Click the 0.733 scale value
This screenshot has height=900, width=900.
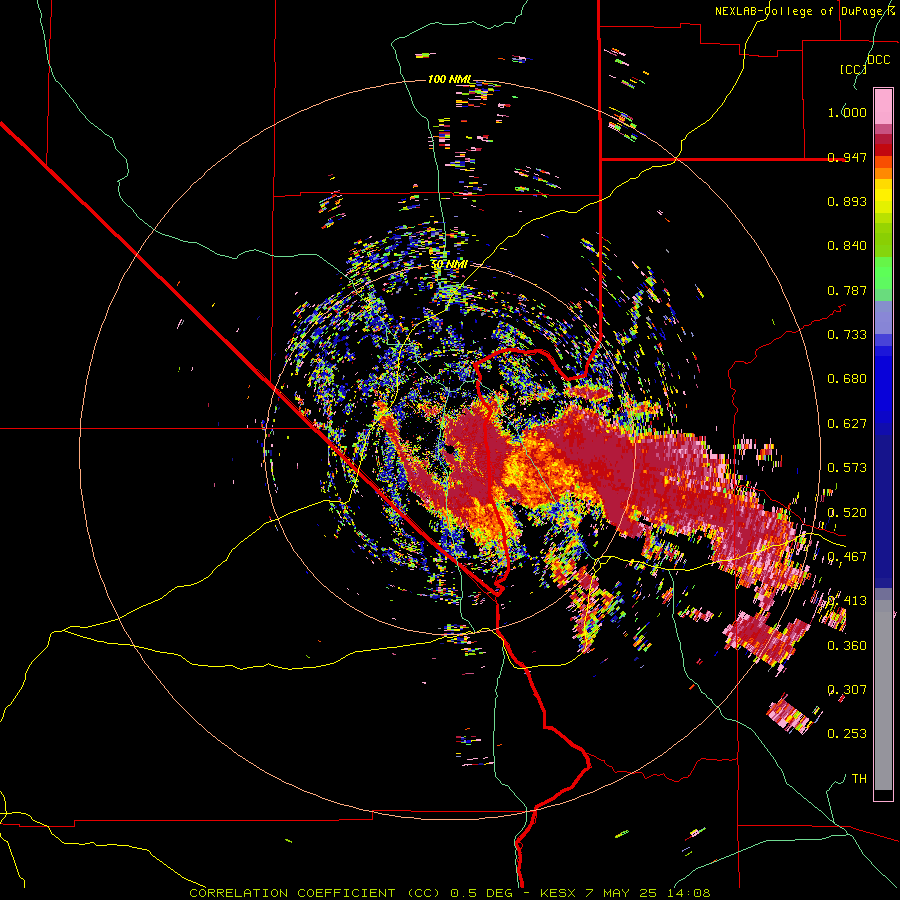847,335
